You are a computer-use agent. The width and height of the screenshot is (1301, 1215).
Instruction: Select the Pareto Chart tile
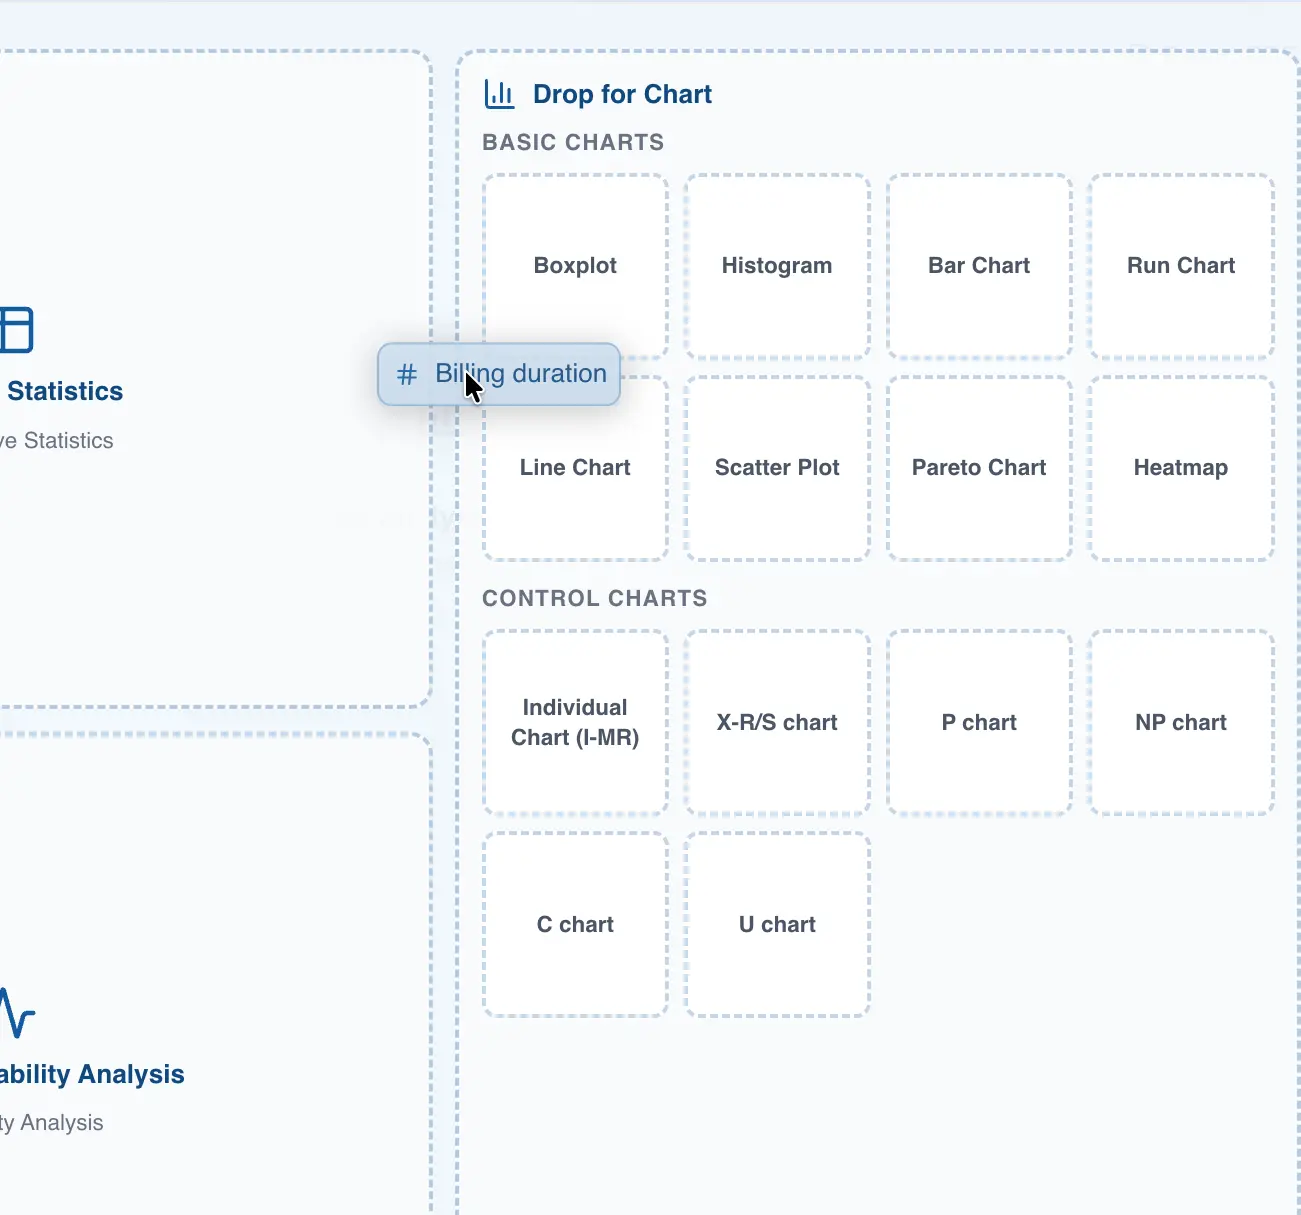point(979,468)
